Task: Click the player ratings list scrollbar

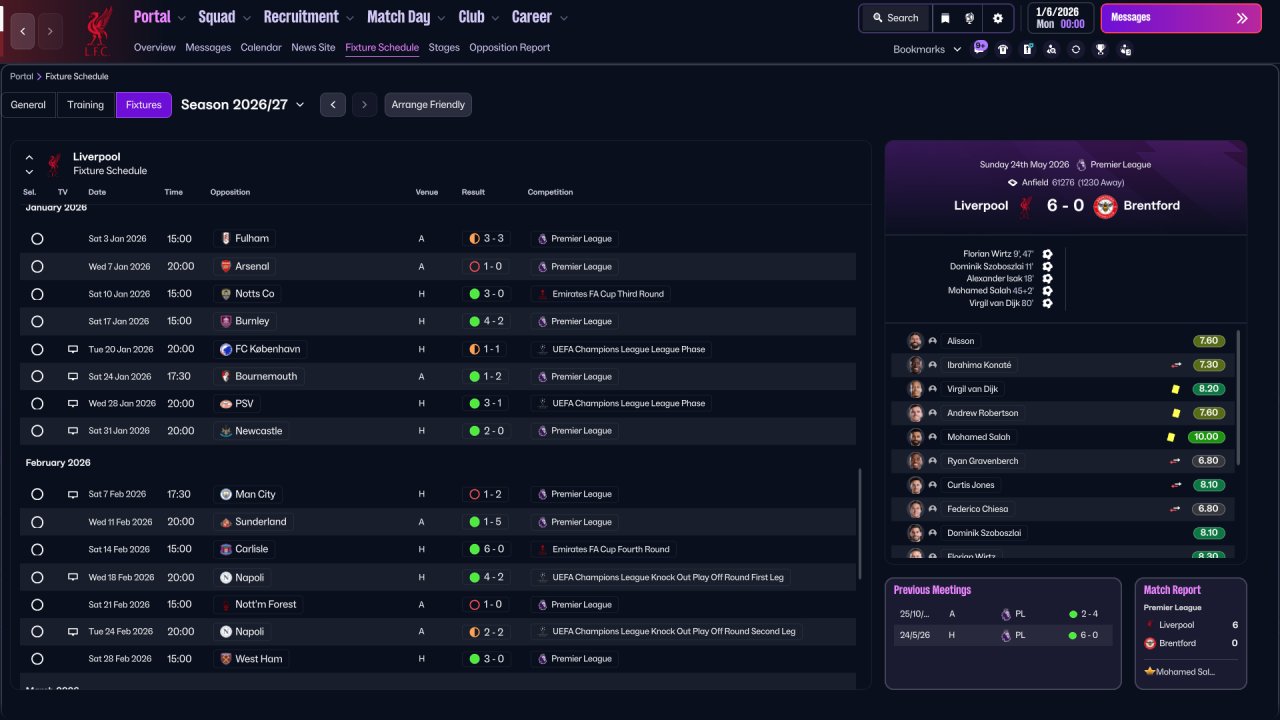Action: pyautogui.click(x=1238, y=398)
